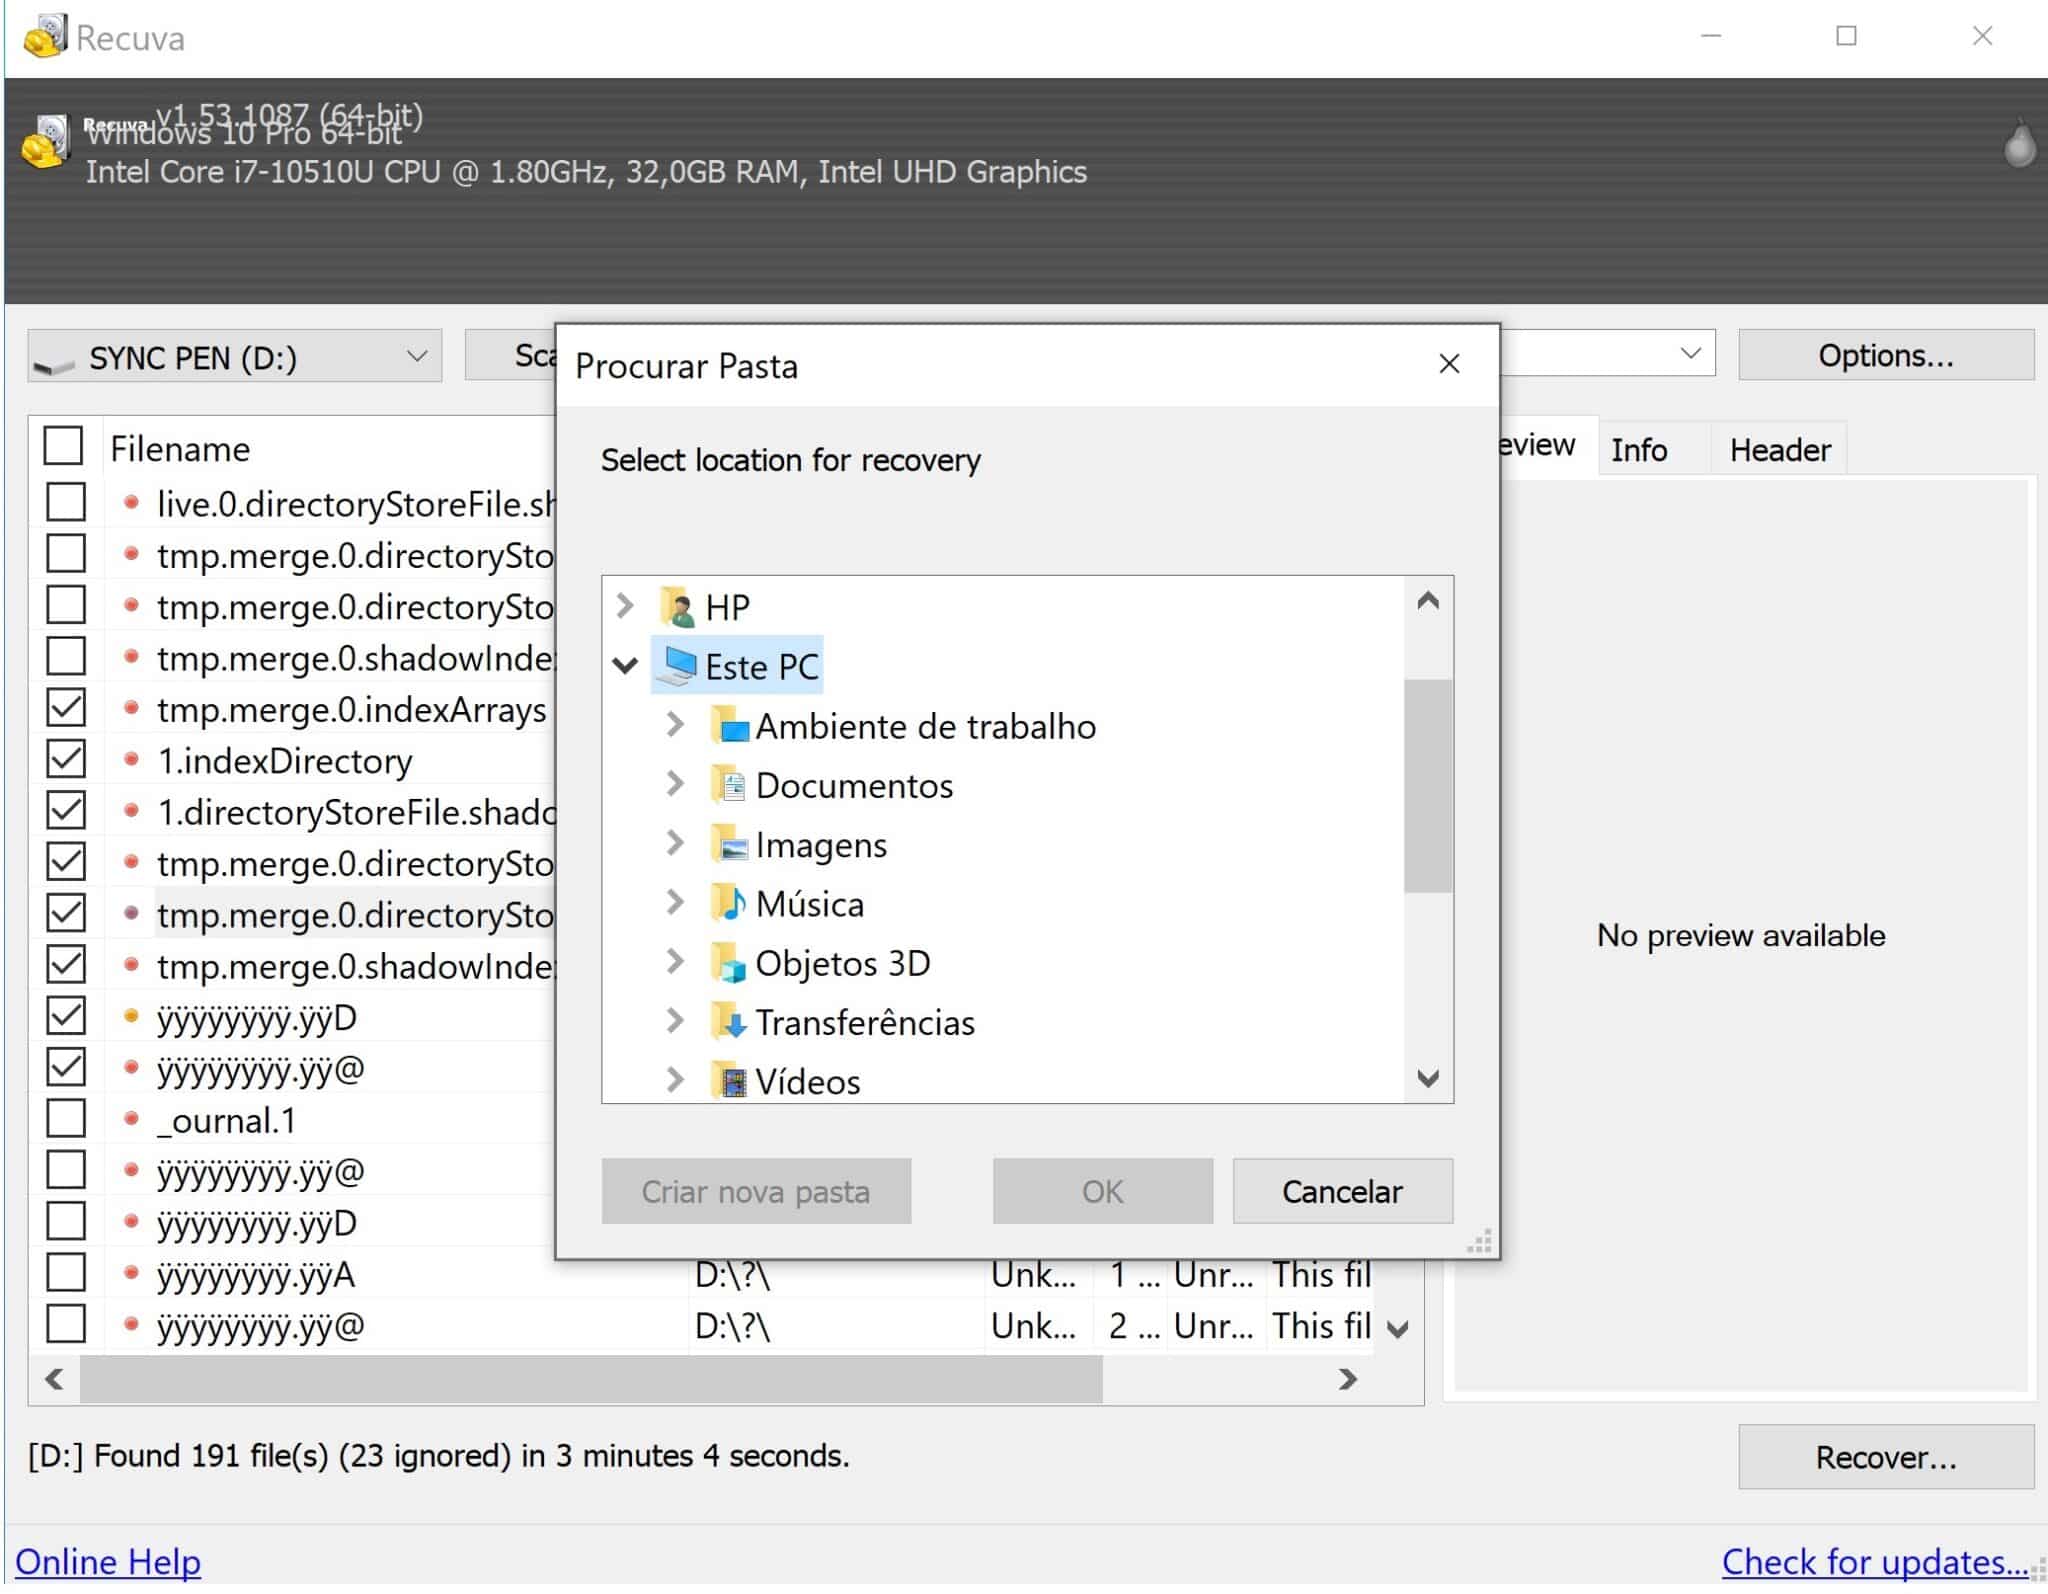Open the Options... button
Screen dimensions: 2048x1594
[1886, 356]
